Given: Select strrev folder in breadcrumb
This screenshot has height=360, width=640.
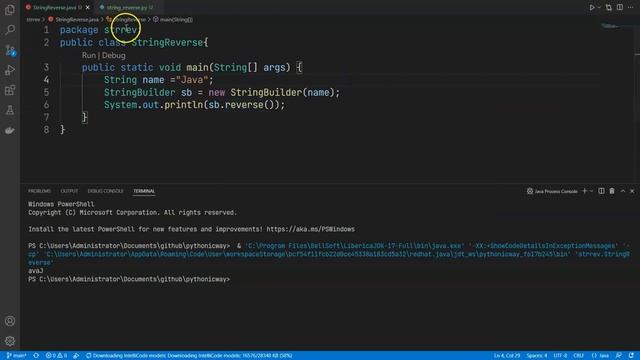Looking at the screenshot, I should (x=33, y=20).
